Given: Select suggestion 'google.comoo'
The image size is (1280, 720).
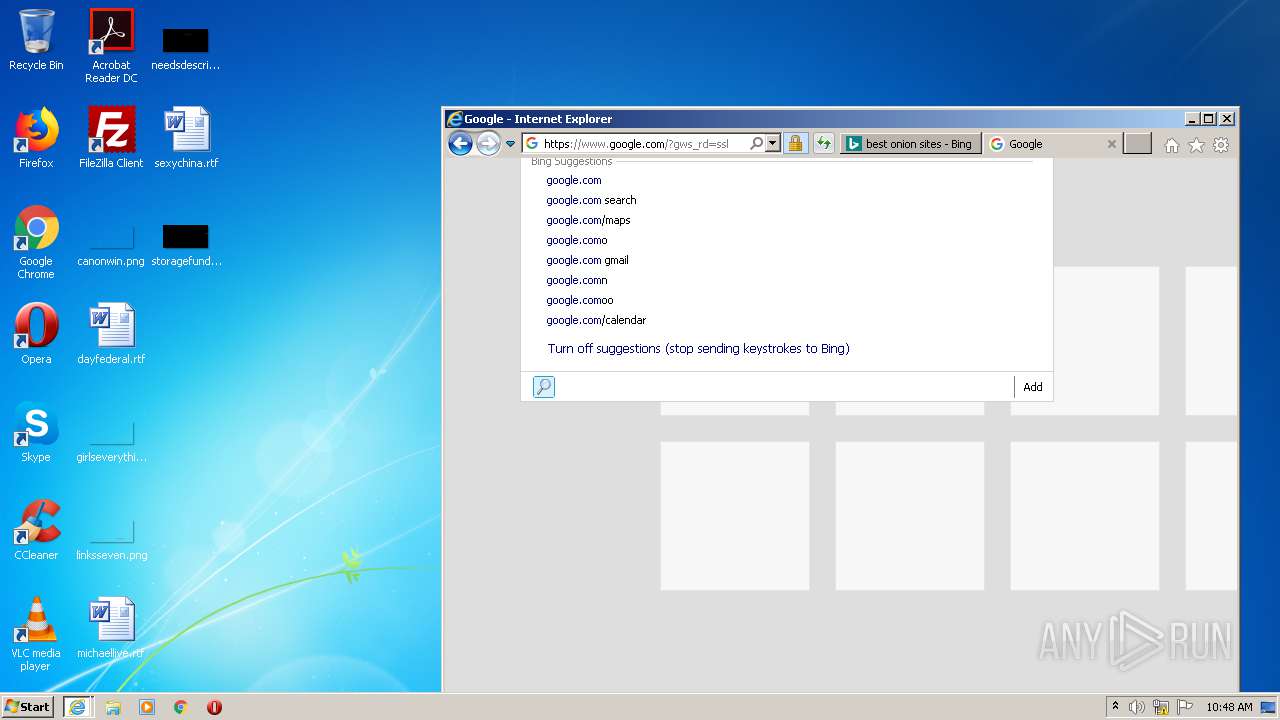Looking at the screenshot, I should [580, 300].
